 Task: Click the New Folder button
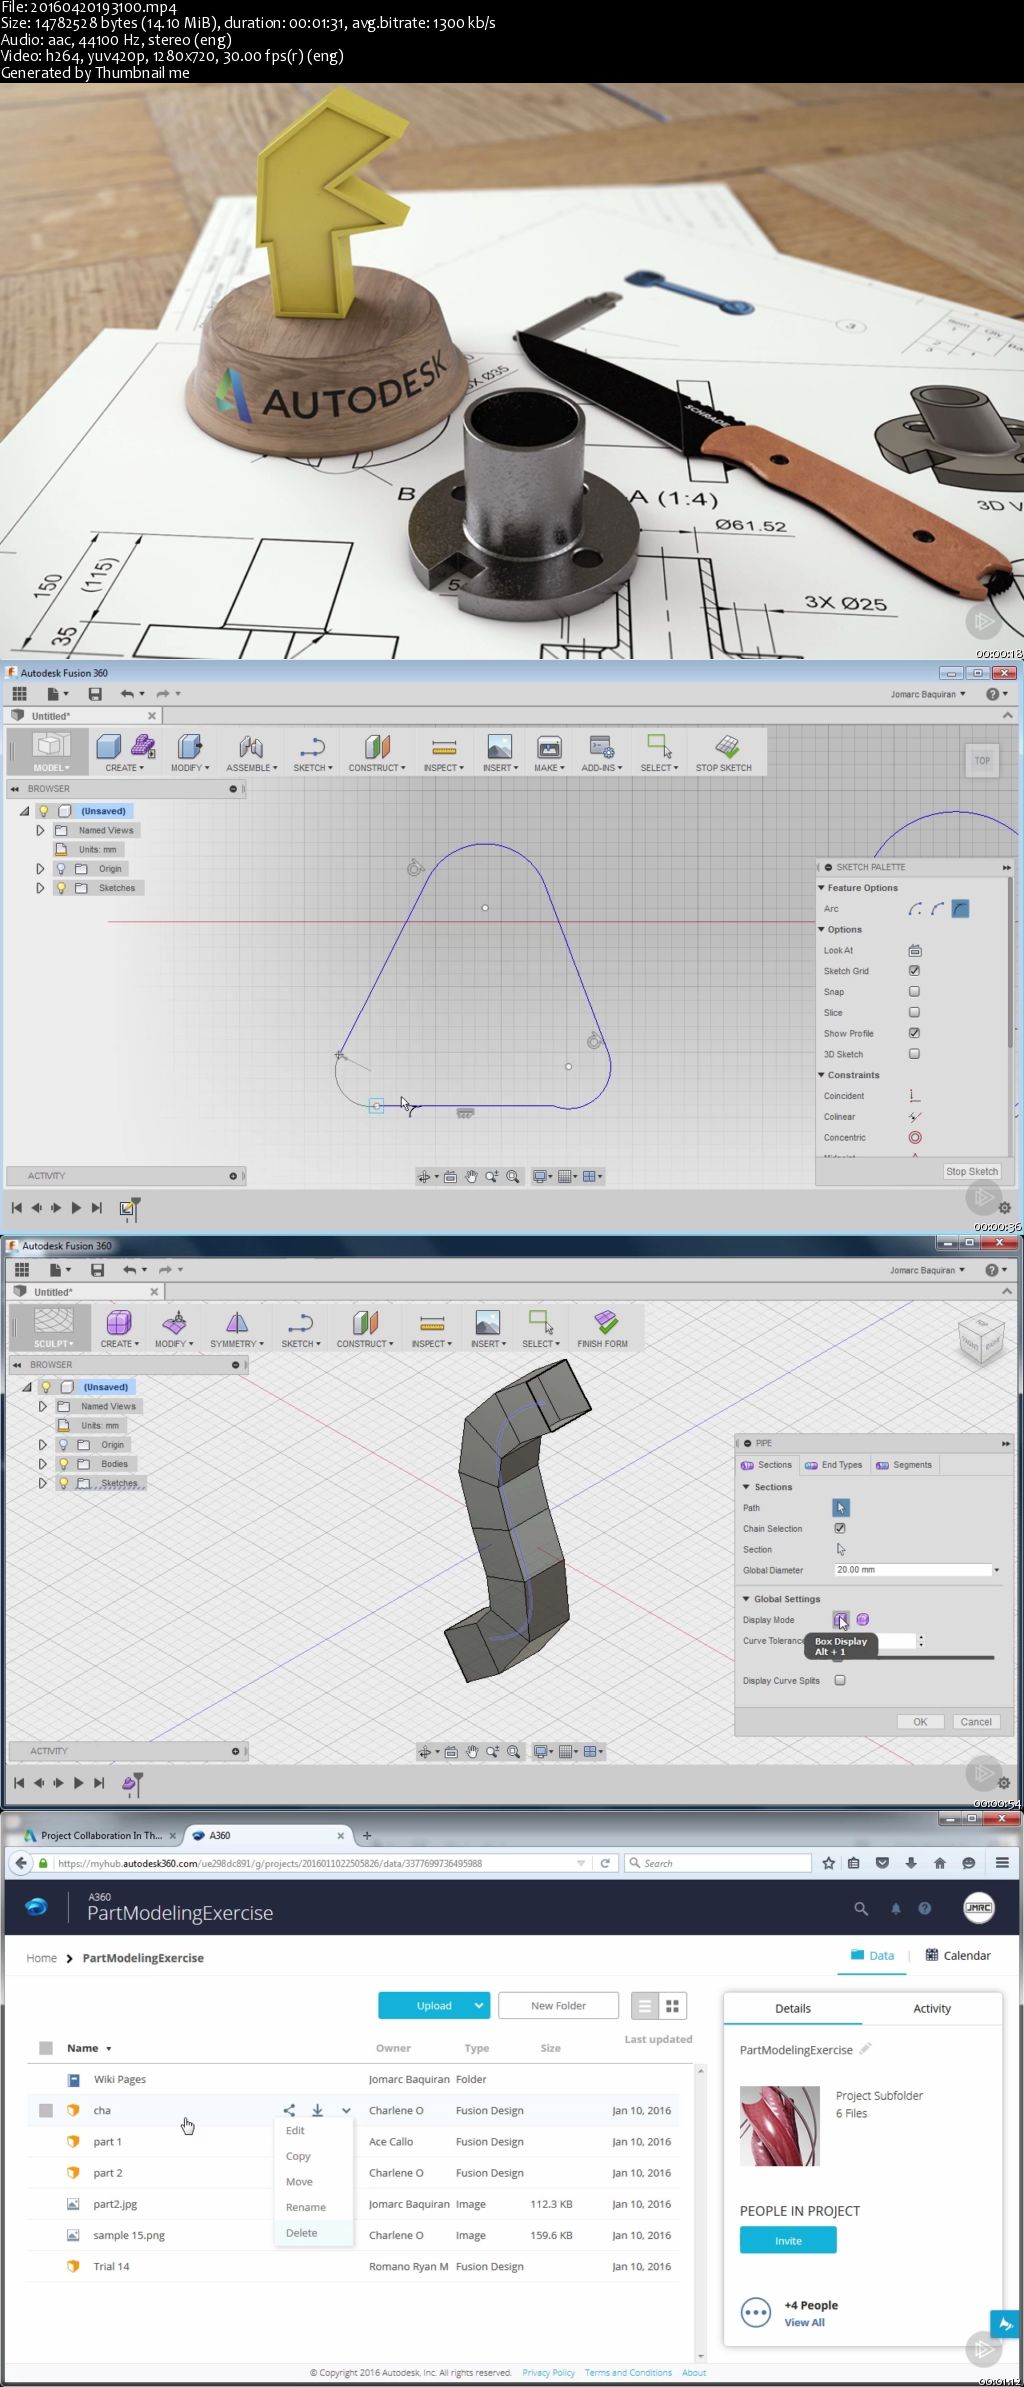(x=558, y=2005)
